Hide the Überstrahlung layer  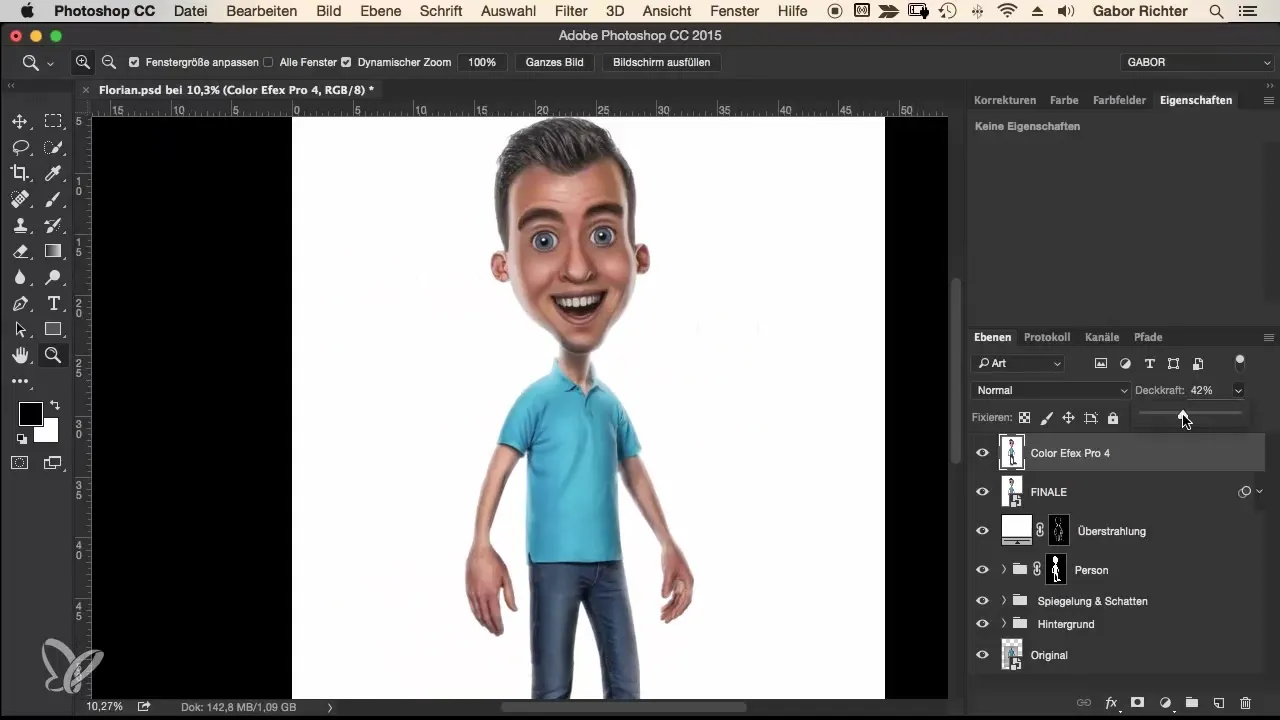click(982, 531)
